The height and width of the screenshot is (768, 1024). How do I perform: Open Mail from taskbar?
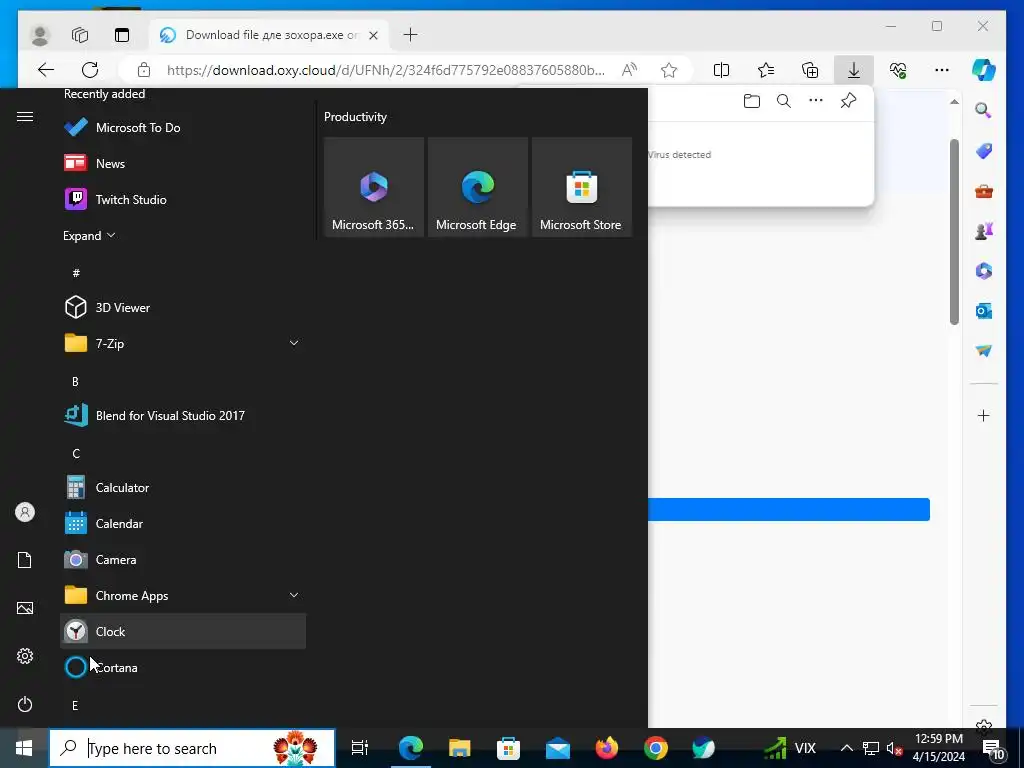558,748
